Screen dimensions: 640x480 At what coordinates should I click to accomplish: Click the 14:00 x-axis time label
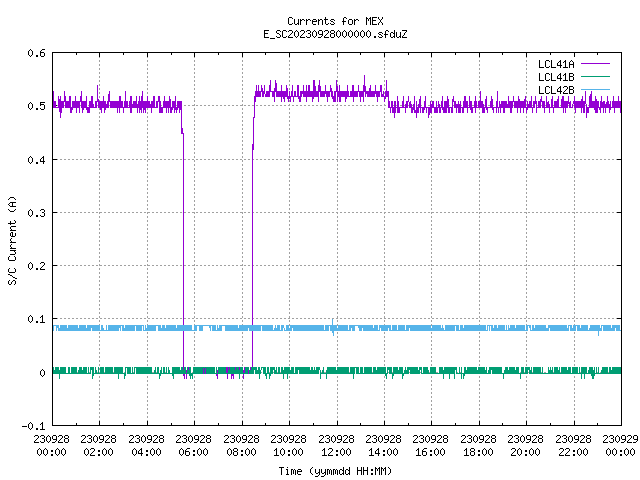click(383, 452)
